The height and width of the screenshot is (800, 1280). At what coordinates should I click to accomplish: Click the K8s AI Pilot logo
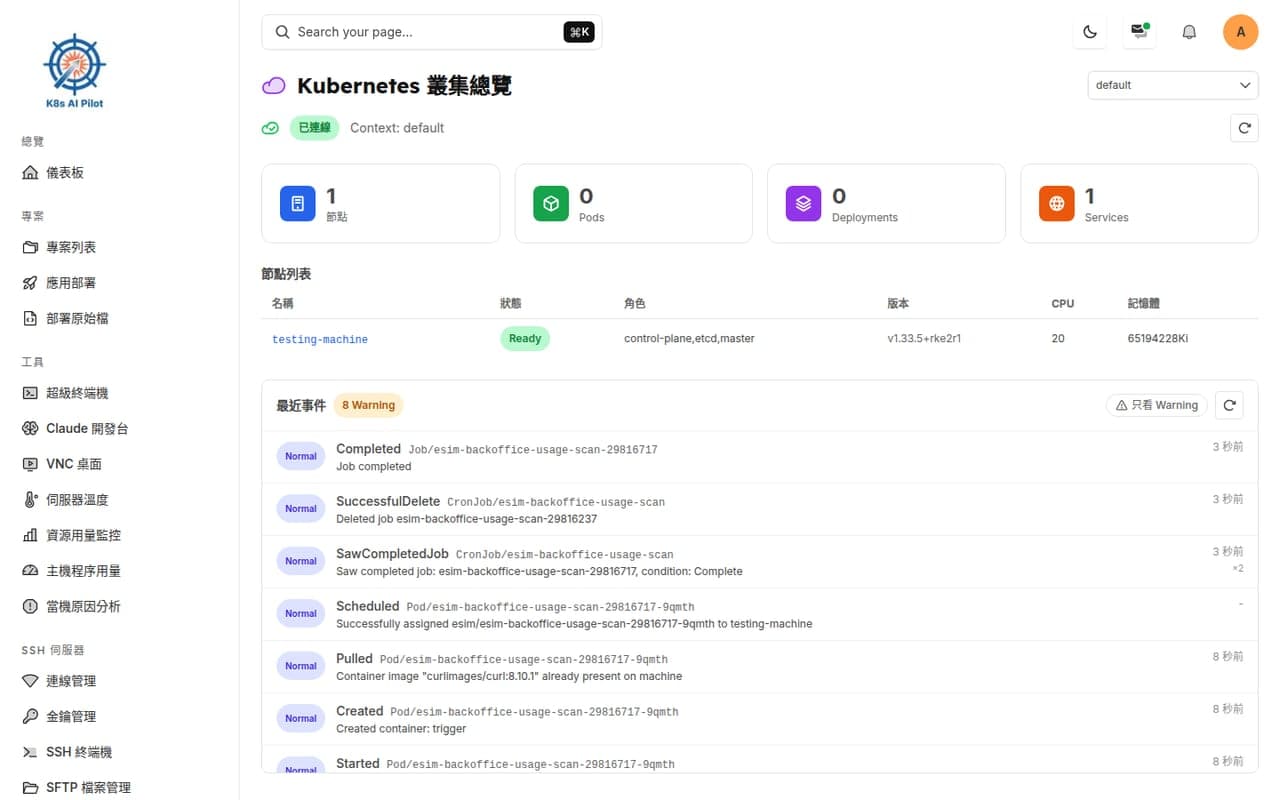(x=75, y=71)
